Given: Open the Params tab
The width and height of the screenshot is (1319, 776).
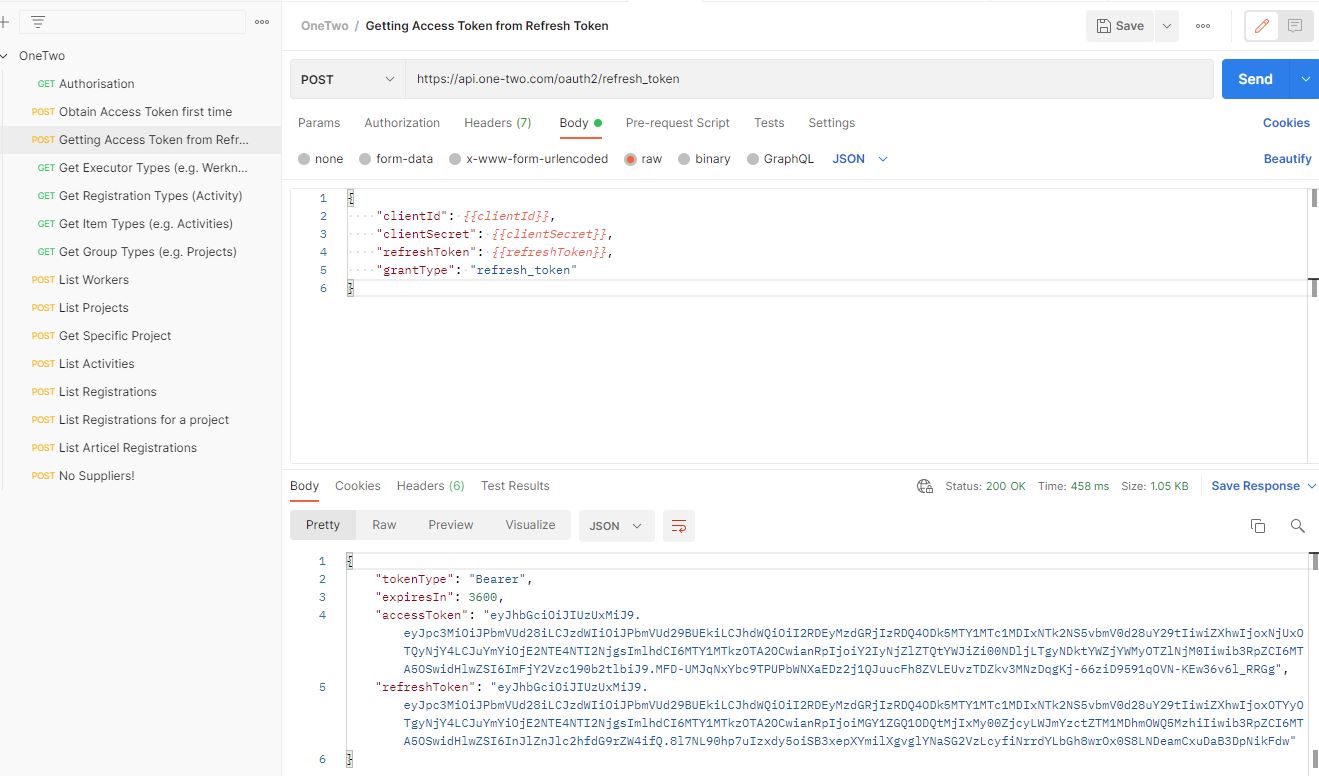Looking at the screenshot, I should pos(319,123).
